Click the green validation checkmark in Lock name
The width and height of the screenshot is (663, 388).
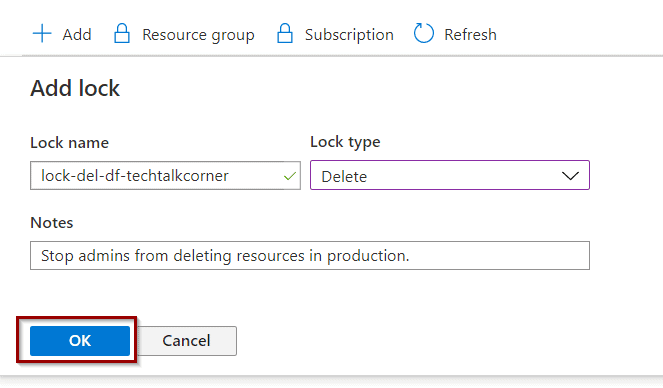click(290, 176)
